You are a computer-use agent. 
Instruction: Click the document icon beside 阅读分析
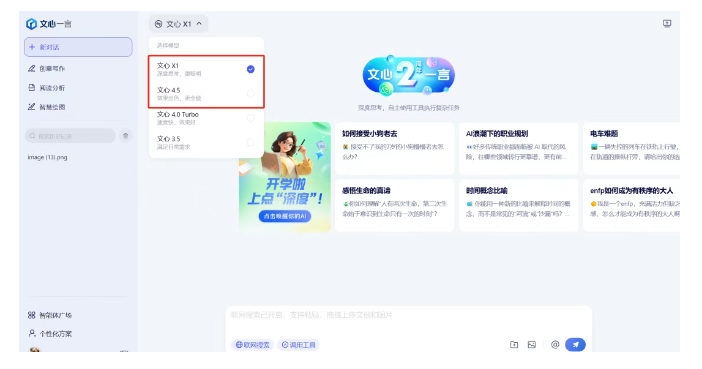coord(31,87)
